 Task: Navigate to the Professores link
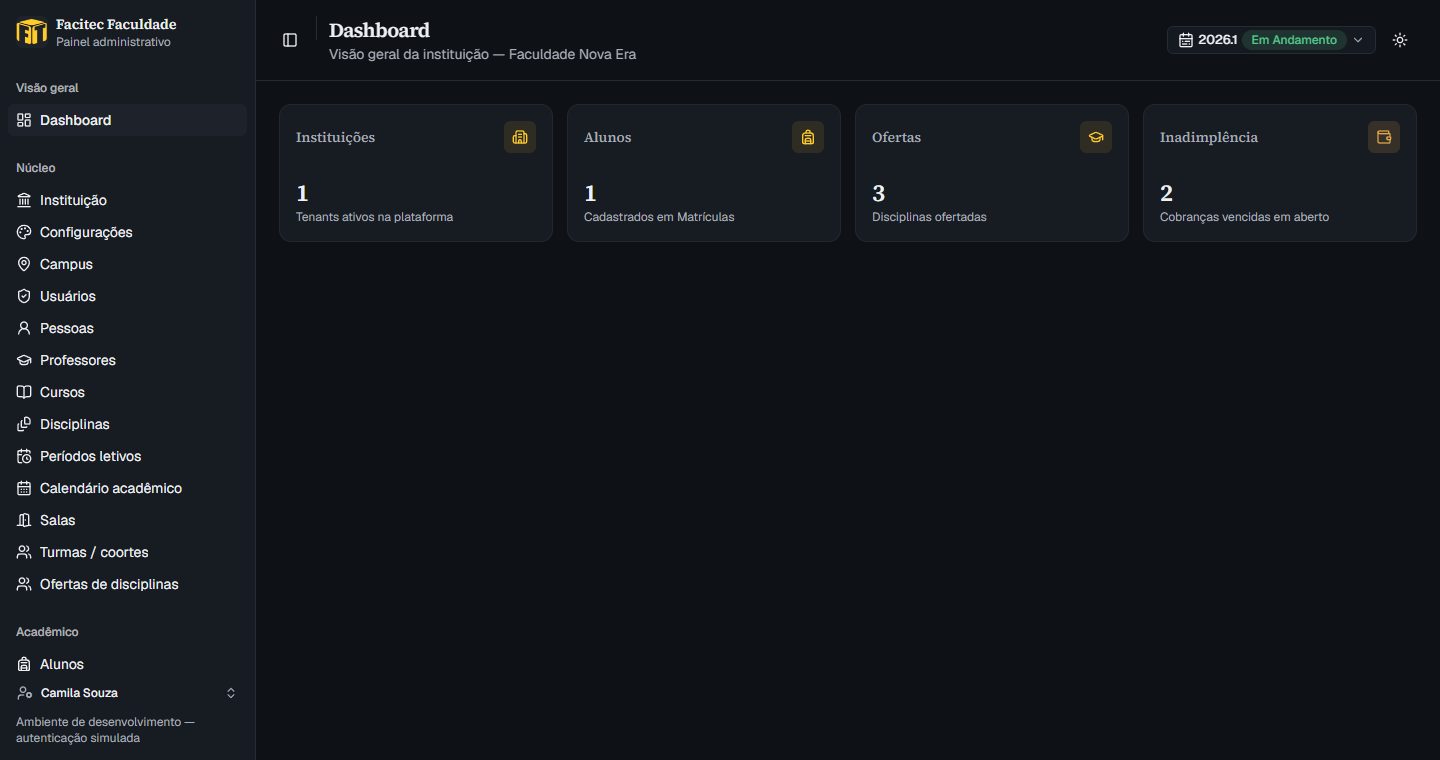(x=127, y=360)
